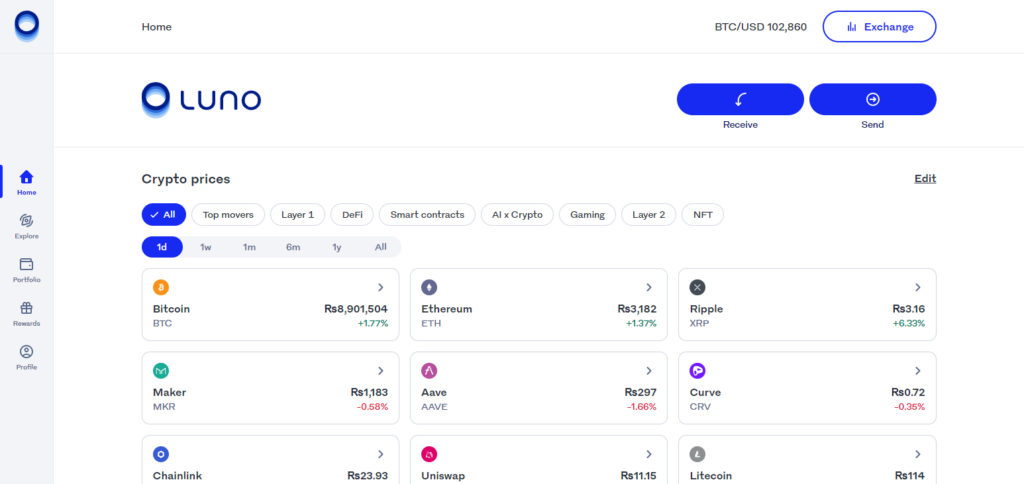Open Explore from the sidebar
Screen dimensions: 1024x484
tap(27, 226)
